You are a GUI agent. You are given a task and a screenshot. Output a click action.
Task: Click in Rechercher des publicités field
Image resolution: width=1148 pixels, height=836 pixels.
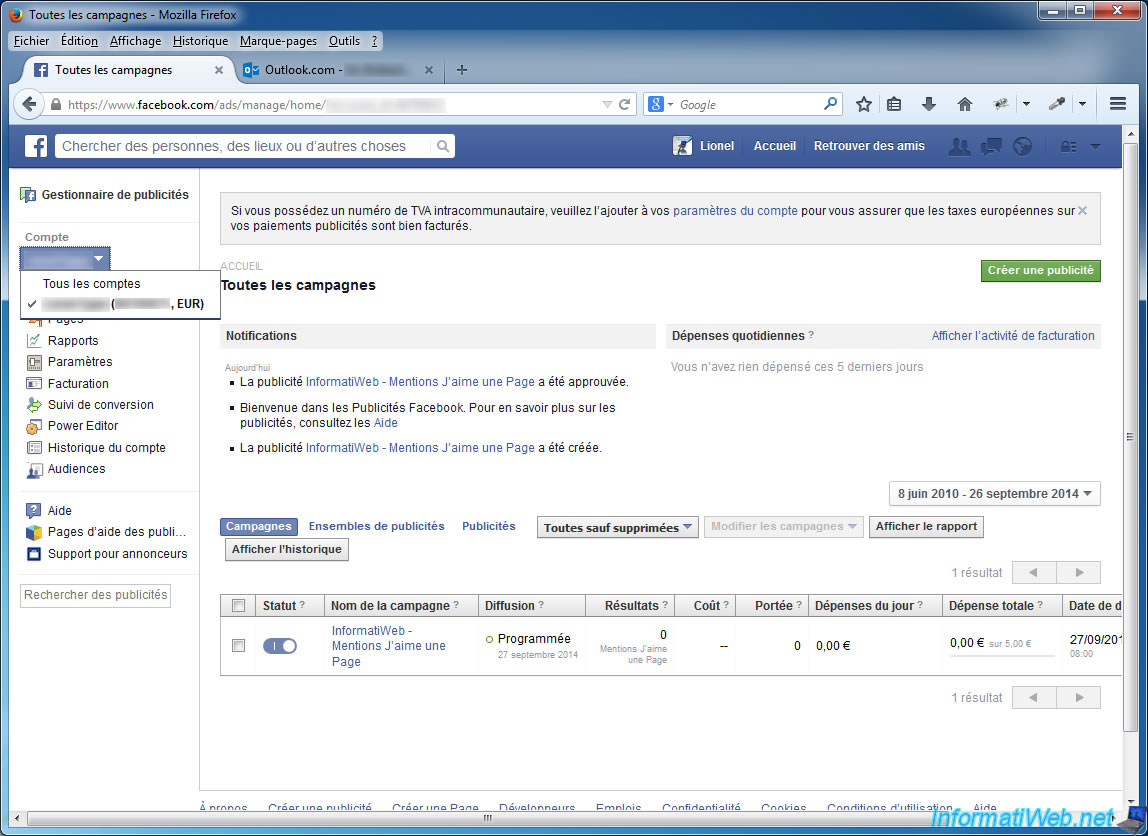(95, 595)
